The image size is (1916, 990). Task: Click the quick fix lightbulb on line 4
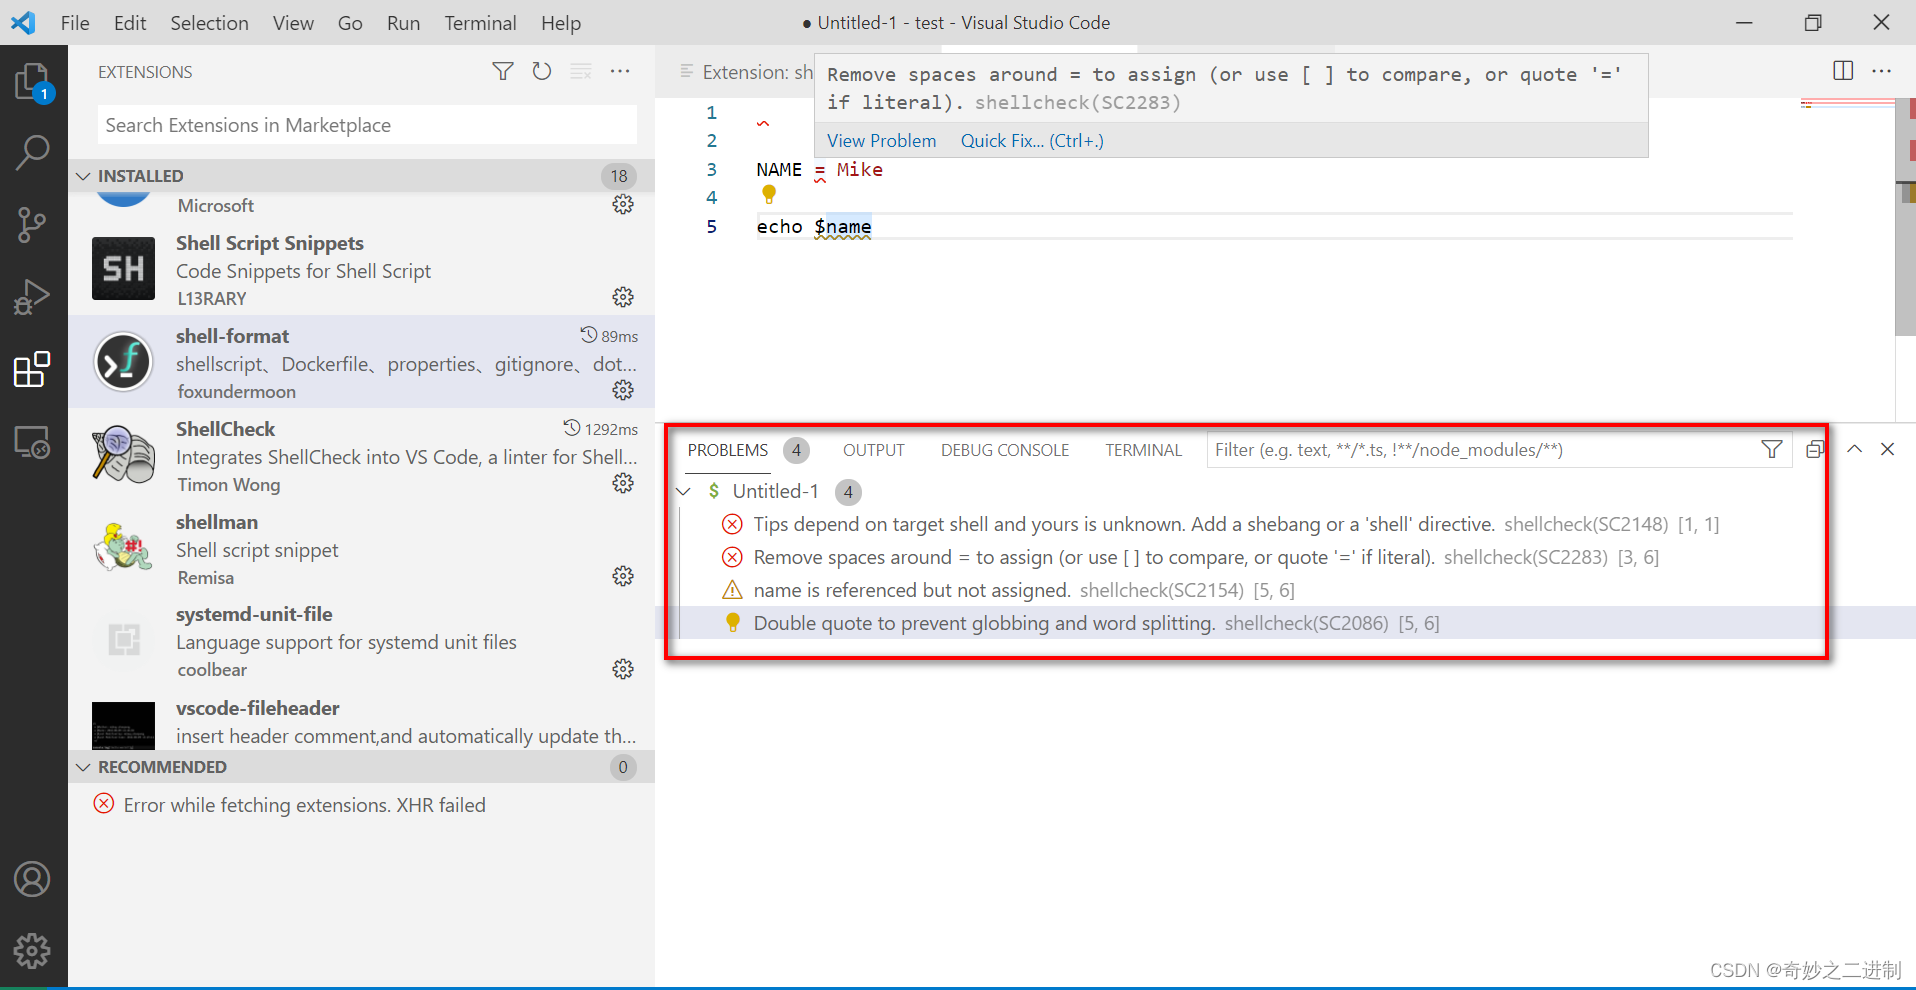768,195
